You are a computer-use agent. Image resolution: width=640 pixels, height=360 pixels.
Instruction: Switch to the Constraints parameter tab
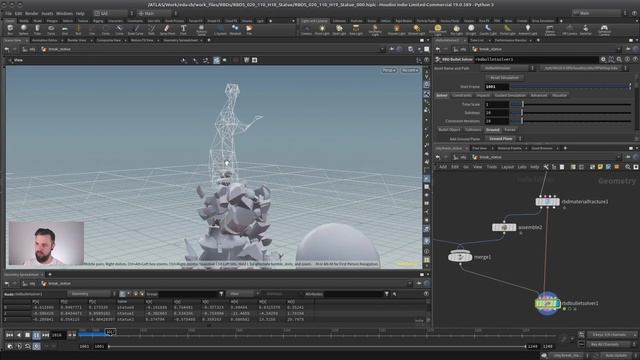click(x=462, y=96)
